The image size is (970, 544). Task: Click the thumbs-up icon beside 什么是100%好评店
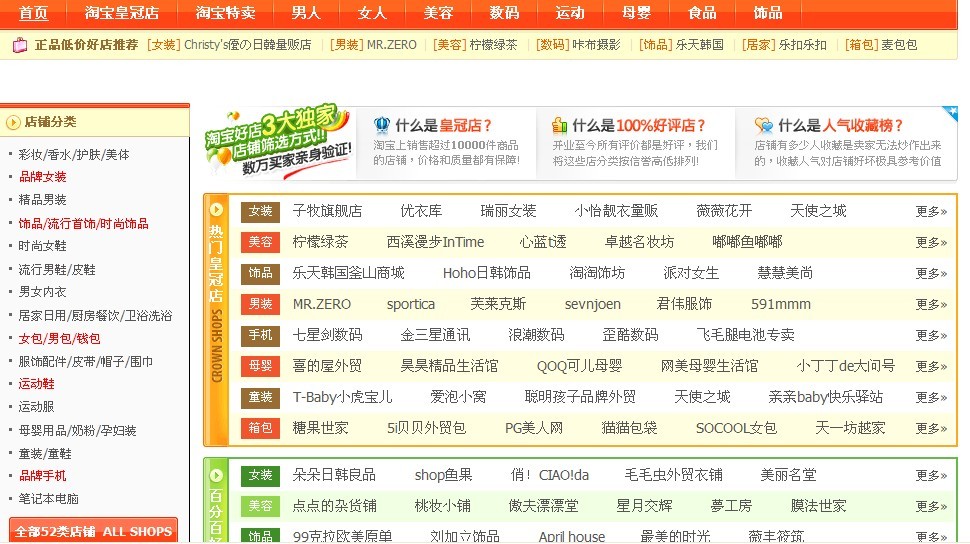pyautogui.click(x=559, y=125)
